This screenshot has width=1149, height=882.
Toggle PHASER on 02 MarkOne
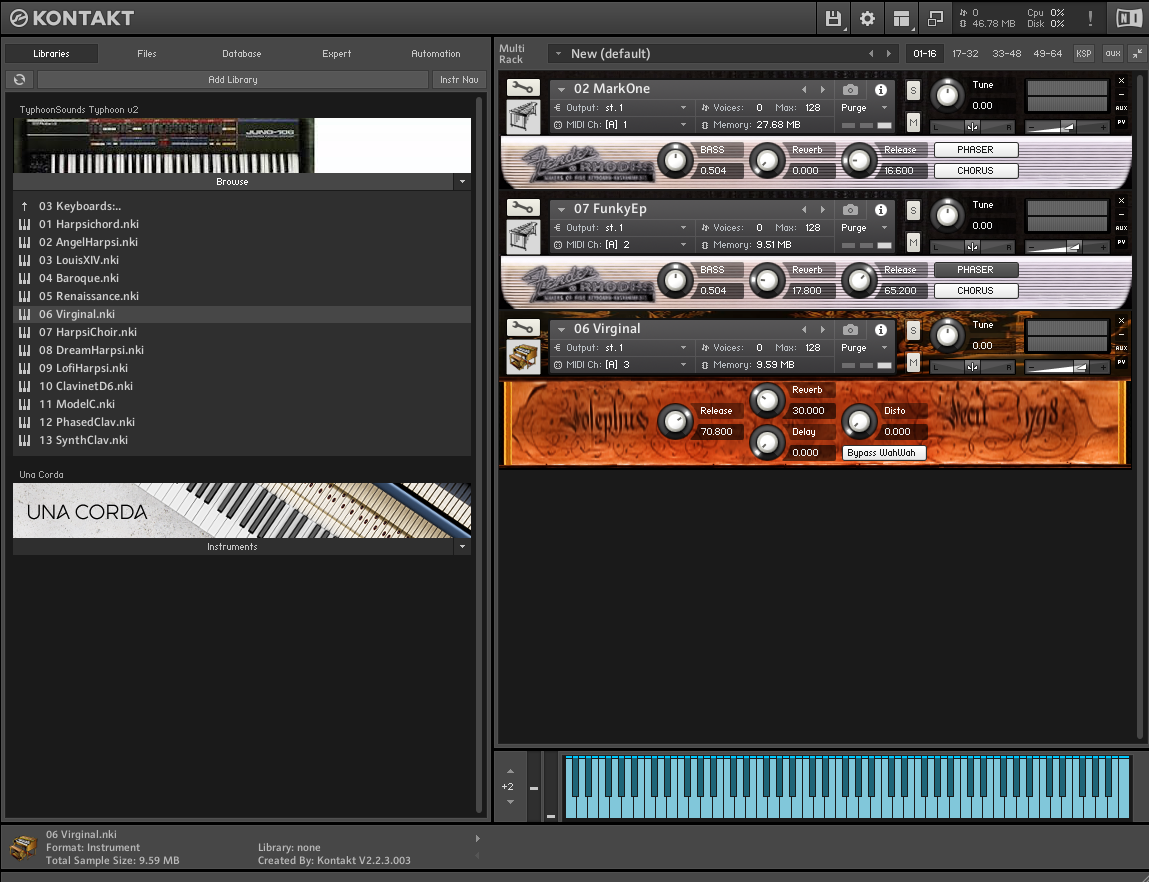point(975,149)
